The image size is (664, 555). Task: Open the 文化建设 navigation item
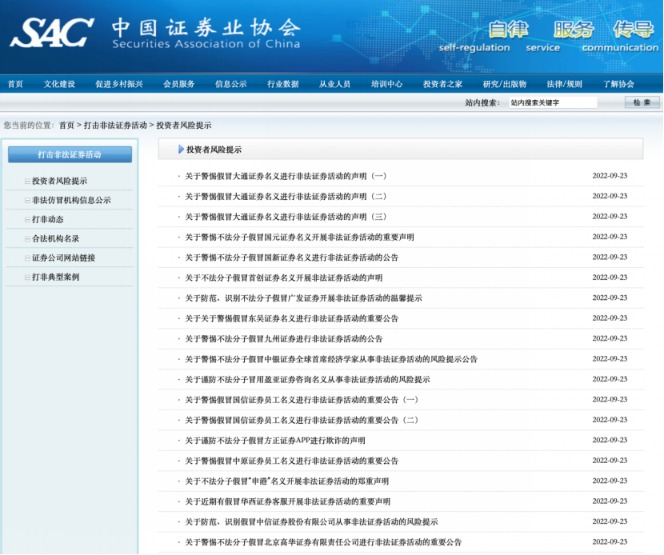pos(59,84)
